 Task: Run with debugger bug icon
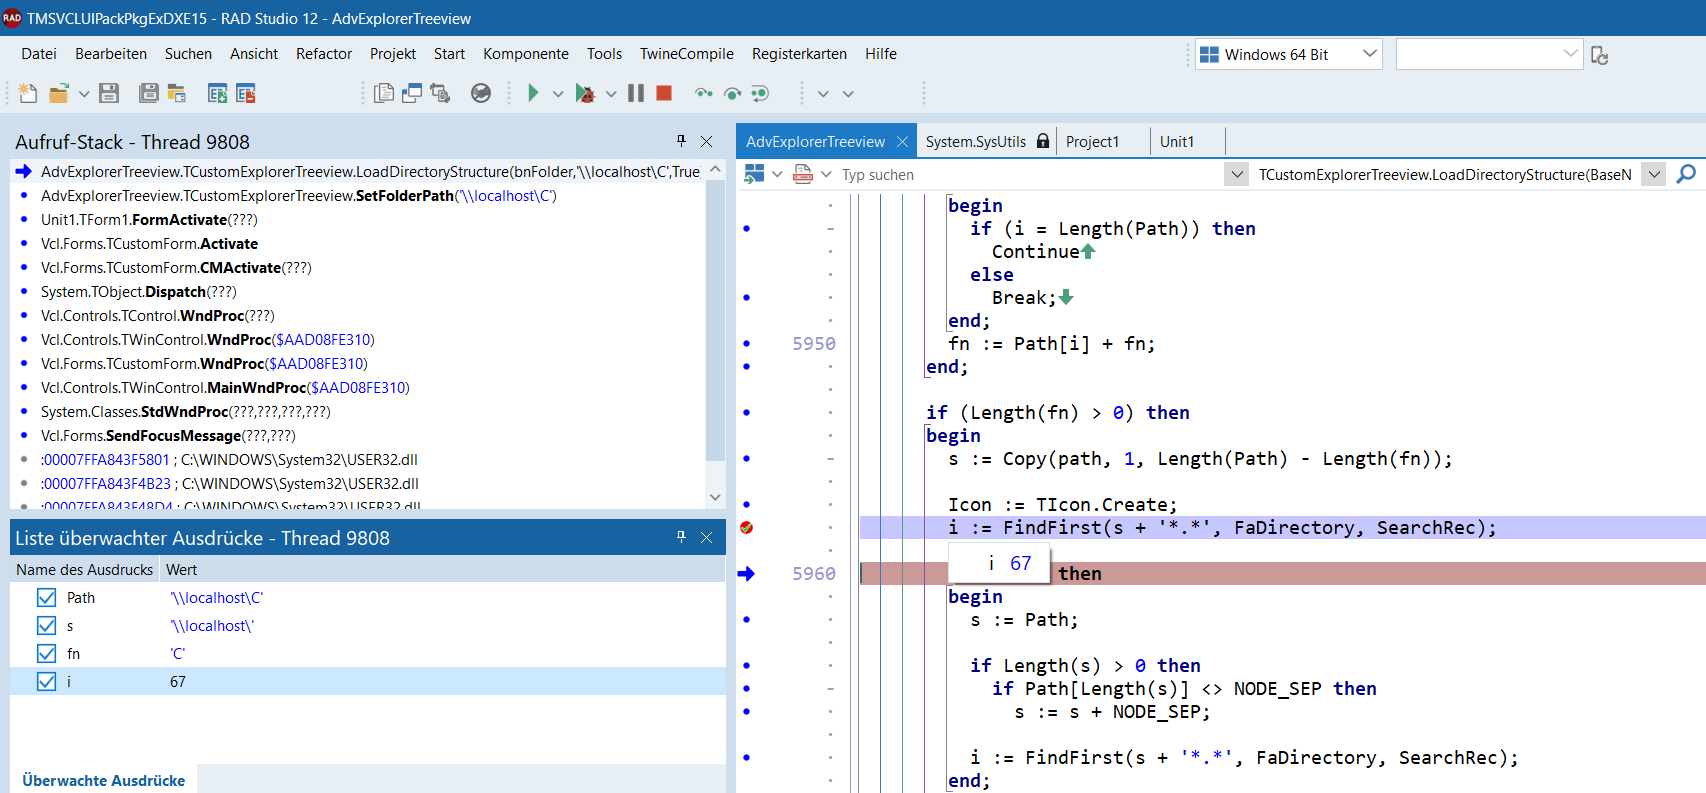click(585, 93)
